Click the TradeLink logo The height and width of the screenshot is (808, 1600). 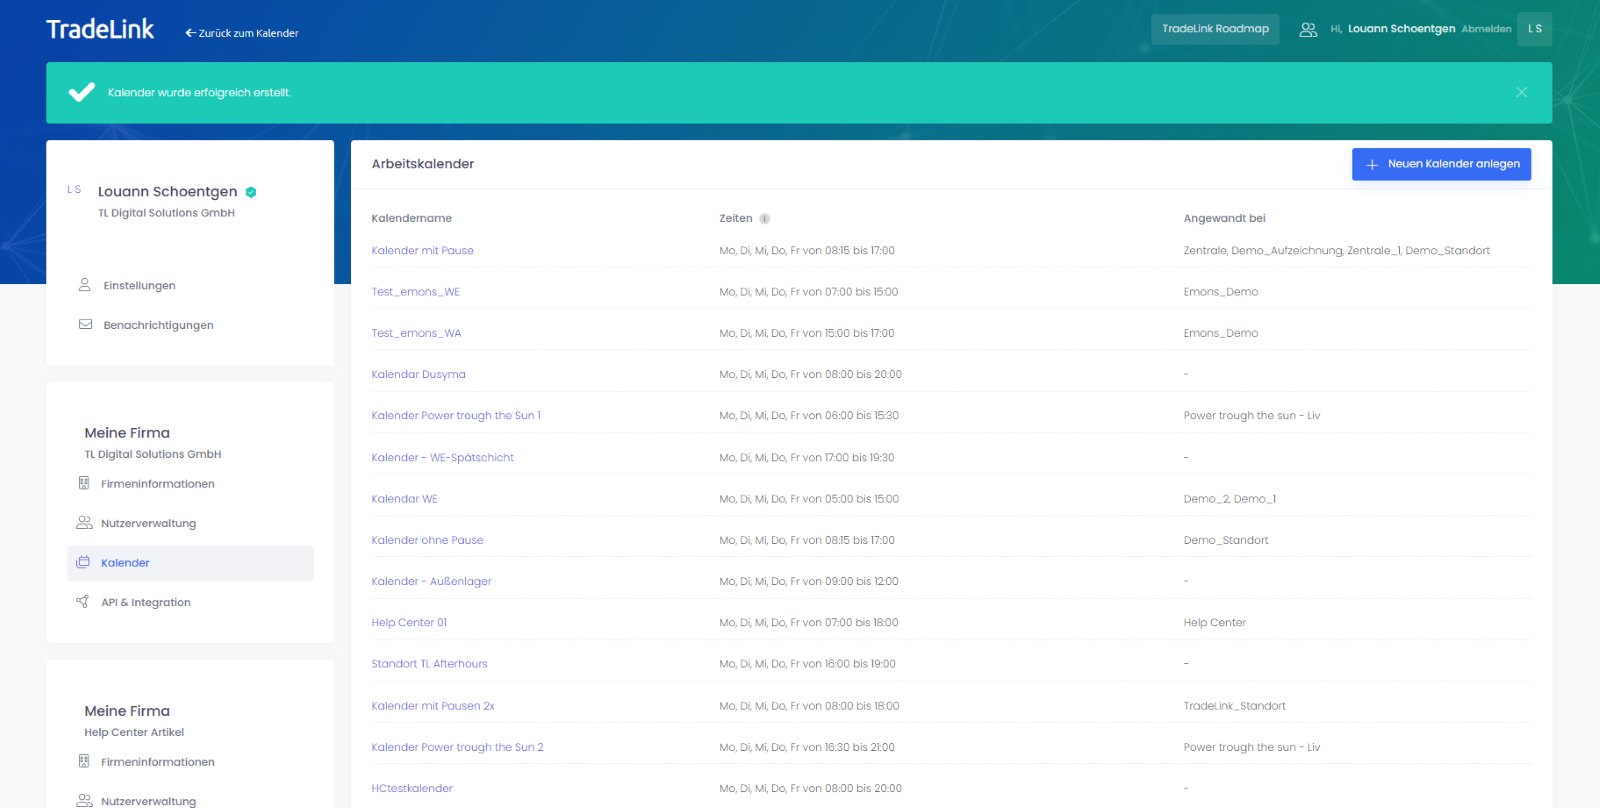click(100, 29)
